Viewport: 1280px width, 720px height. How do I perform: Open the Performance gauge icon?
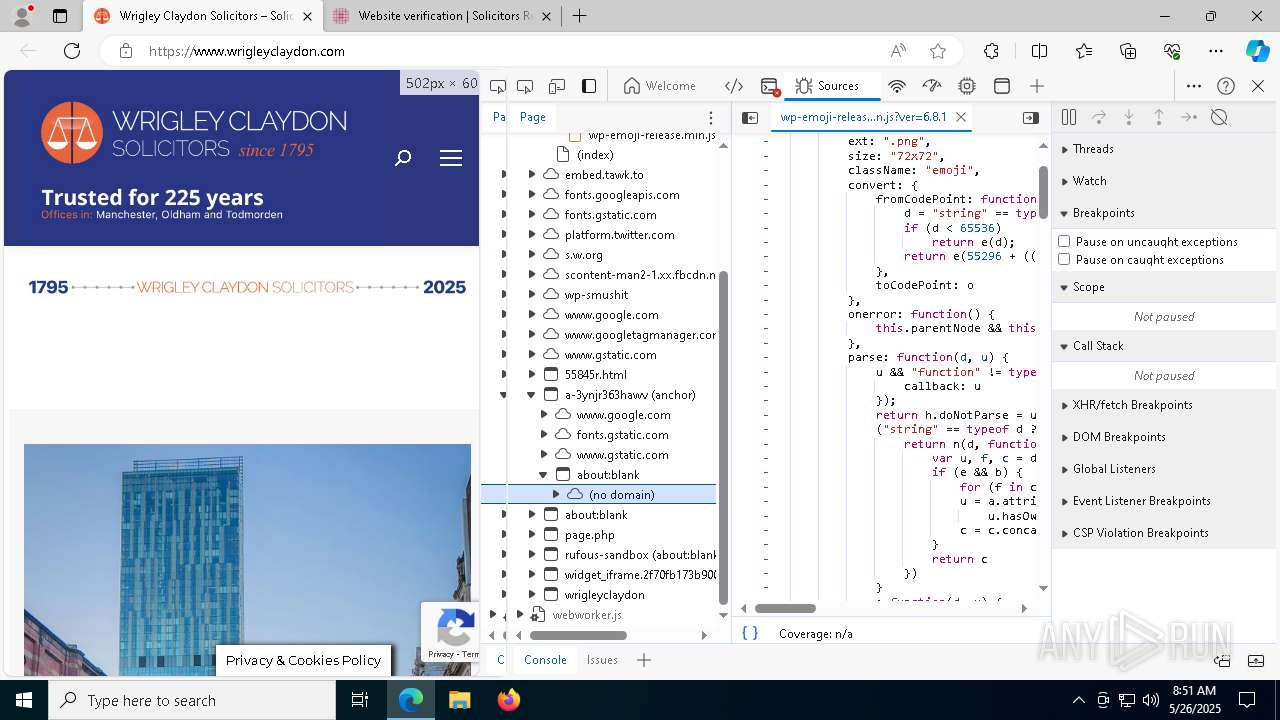click(x=932, y=86)
